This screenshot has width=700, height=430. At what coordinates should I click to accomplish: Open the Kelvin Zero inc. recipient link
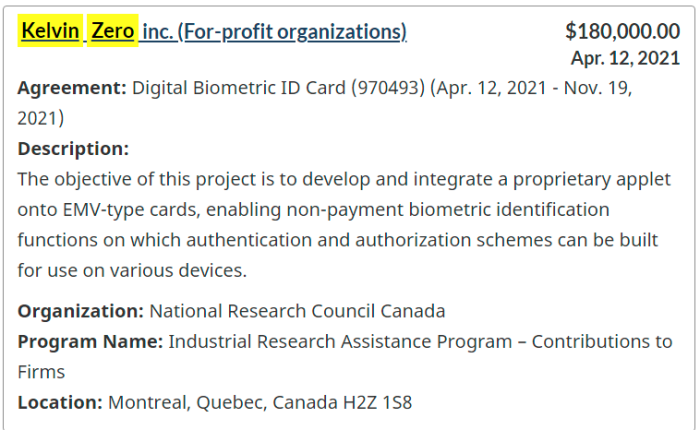(x=212, y=31)
